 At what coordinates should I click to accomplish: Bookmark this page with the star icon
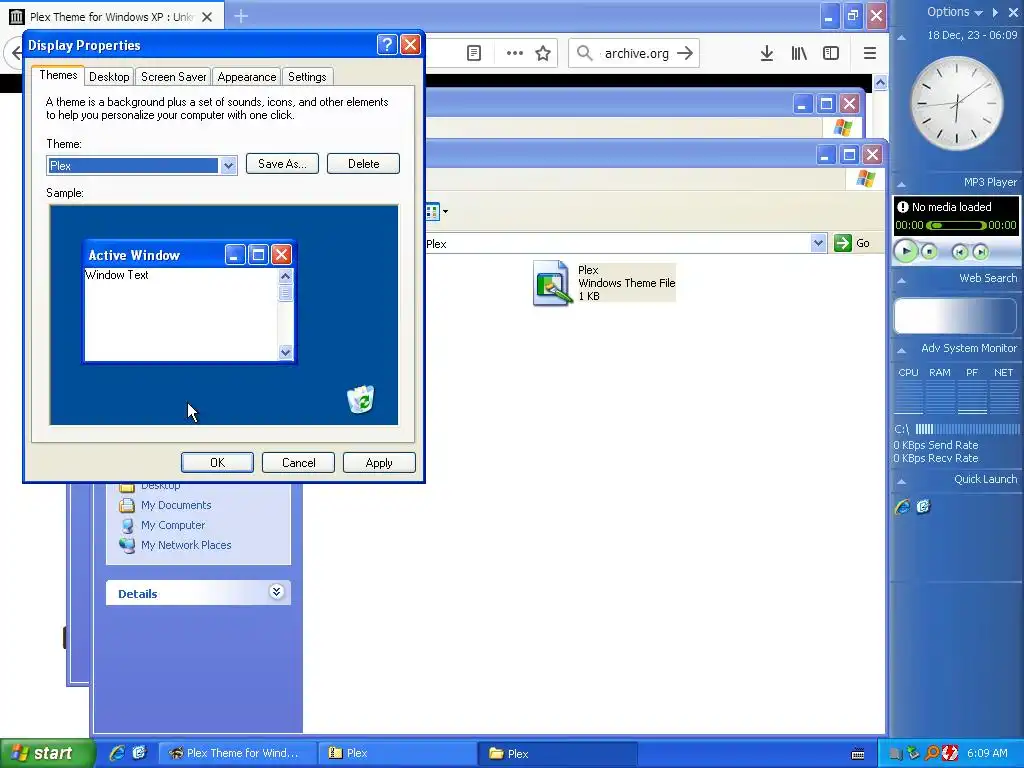click(x=543, y=53)
